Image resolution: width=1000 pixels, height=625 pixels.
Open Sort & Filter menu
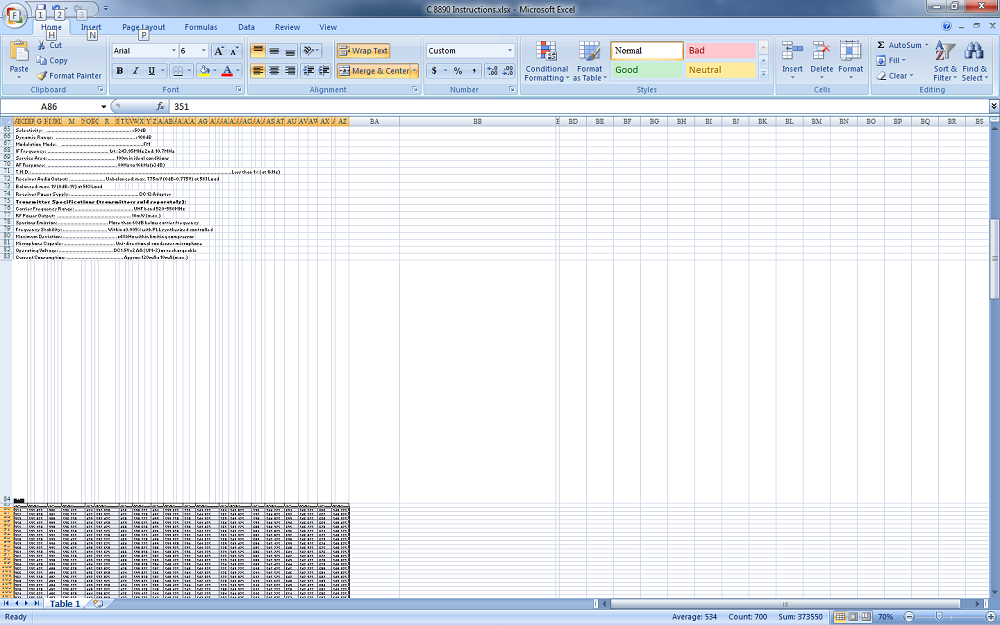[945, 61]
